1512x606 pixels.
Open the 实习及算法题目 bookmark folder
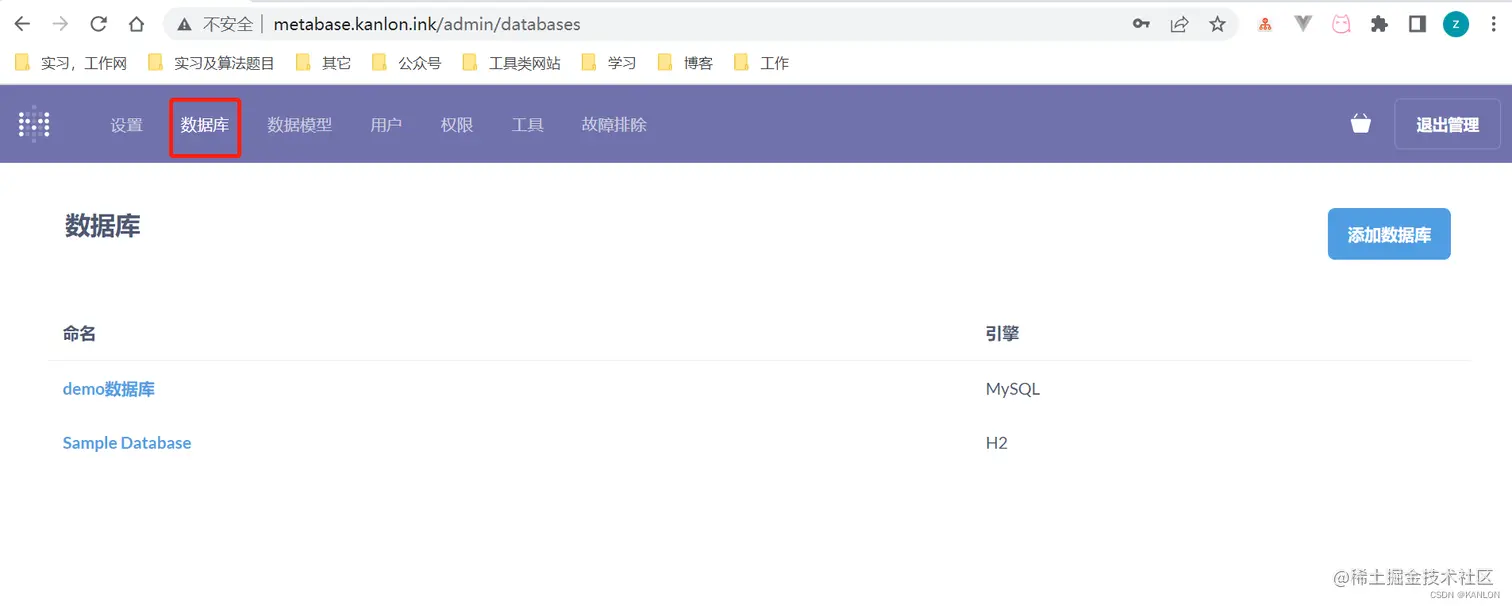pos(211,63)
